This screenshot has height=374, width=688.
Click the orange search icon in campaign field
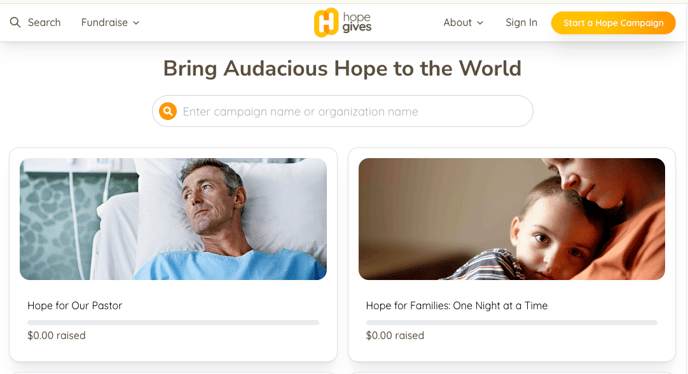[168, 111]
